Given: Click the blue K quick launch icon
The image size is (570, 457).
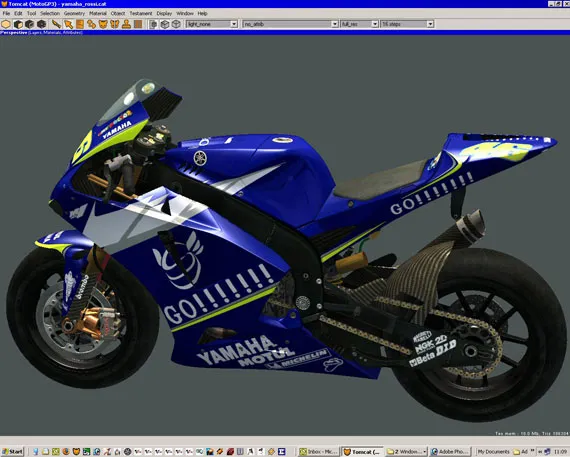Looking at the screenshot, I should [x=281, y=452].
